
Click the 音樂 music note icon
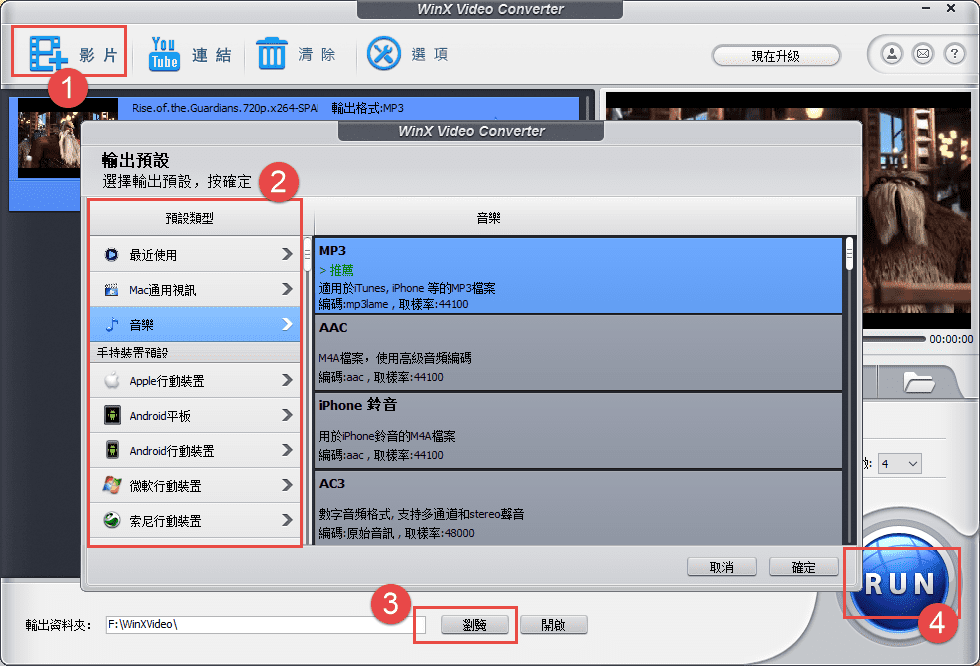[x=111, y=324]
